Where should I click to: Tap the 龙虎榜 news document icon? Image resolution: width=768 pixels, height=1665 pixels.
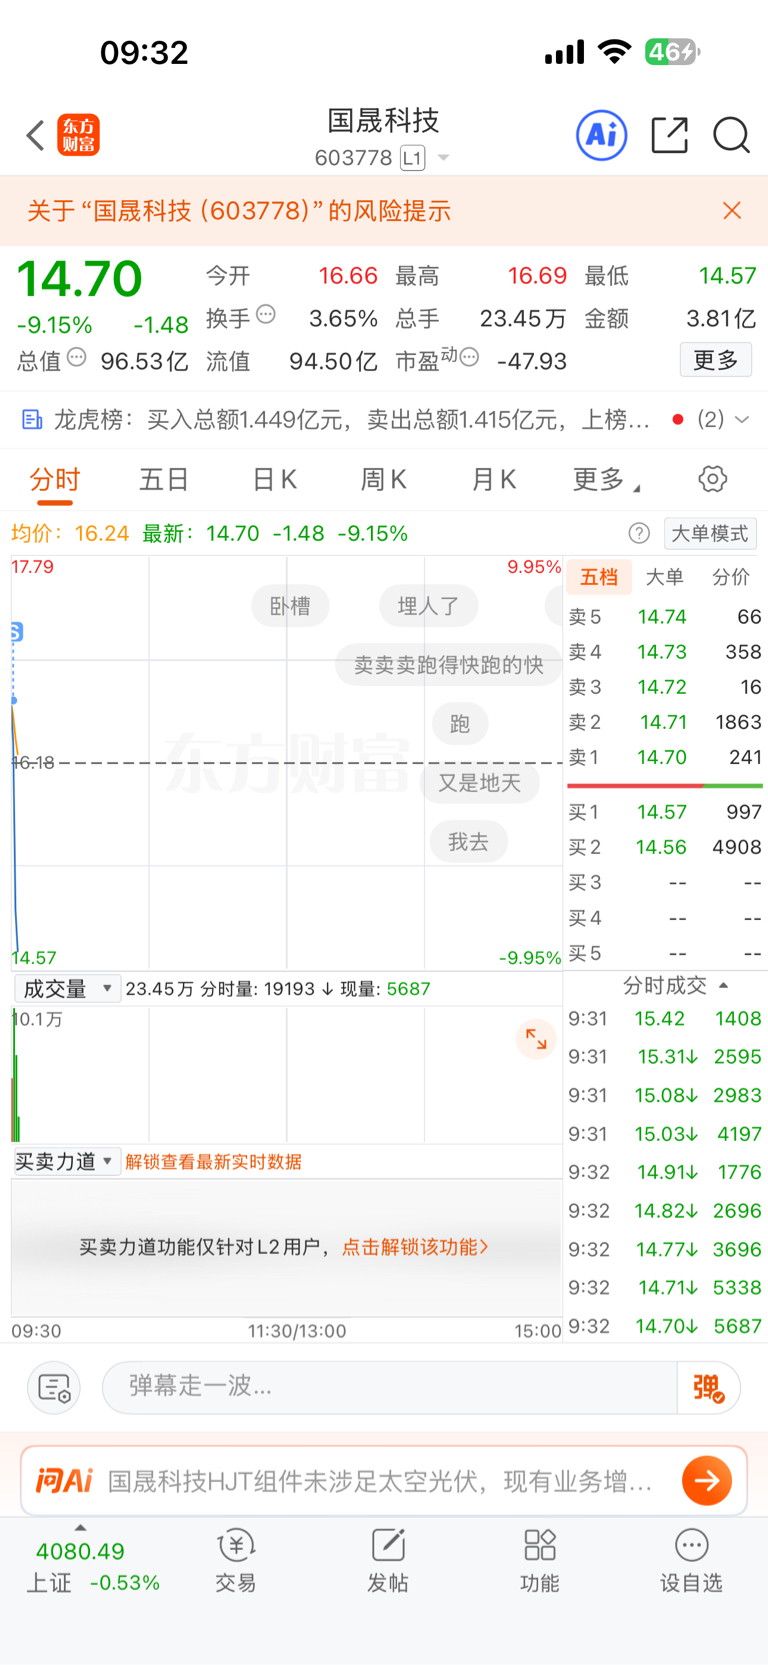tap(32, 419)
